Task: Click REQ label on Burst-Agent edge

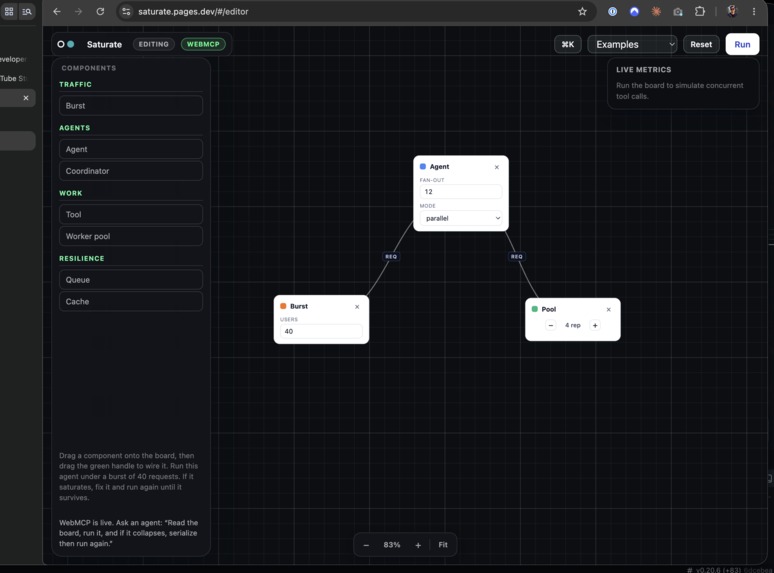Action: [x=391, y=256]
